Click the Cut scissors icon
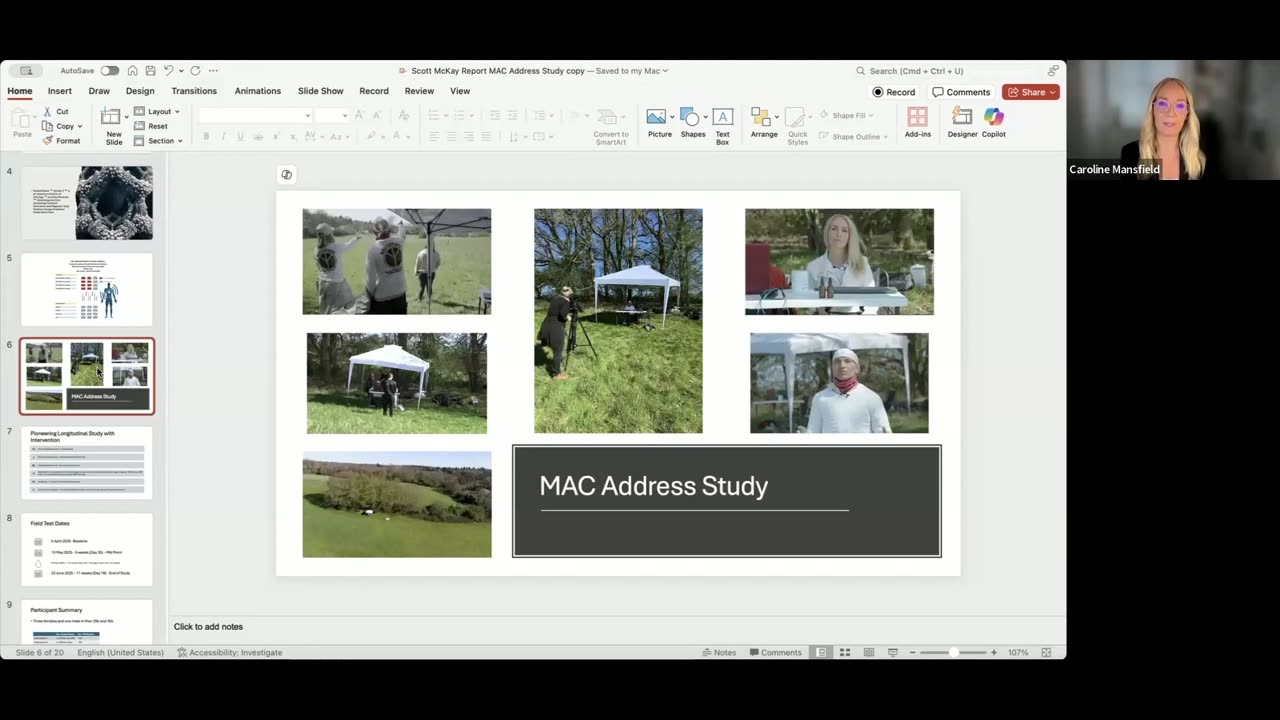 [x=47, y=112]
